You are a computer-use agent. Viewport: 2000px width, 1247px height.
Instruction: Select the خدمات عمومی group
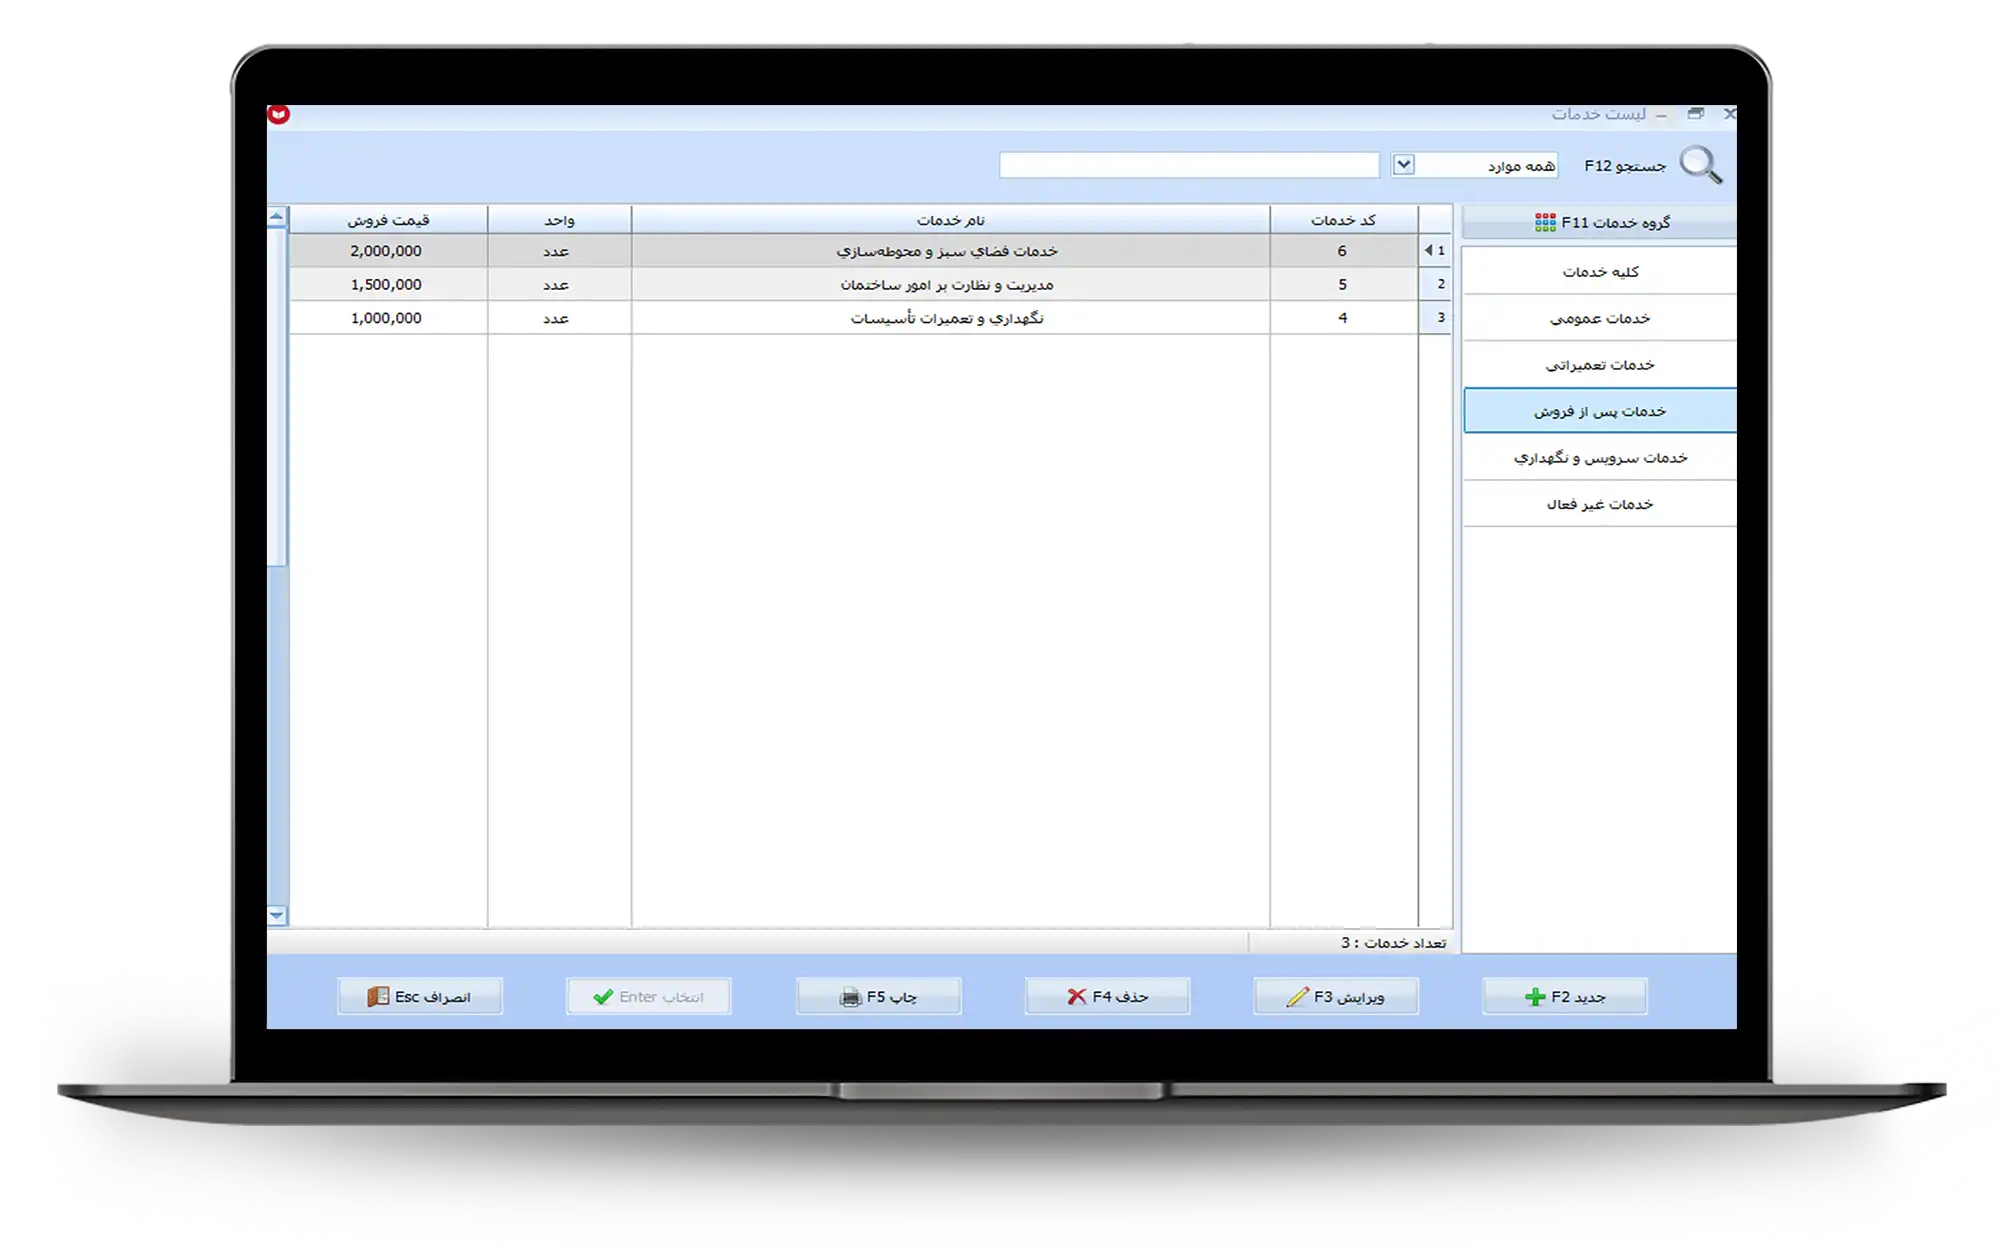[1599, 318]
